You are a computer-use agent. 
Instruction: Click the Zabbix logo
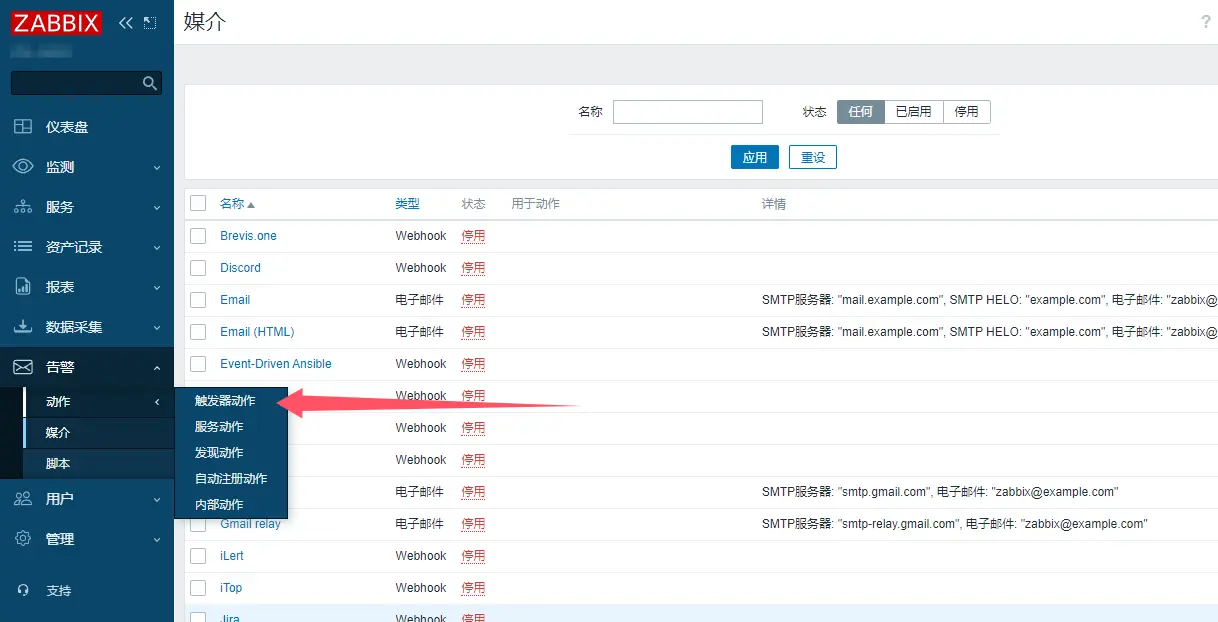pyautogui.click(x=57, y=22)
